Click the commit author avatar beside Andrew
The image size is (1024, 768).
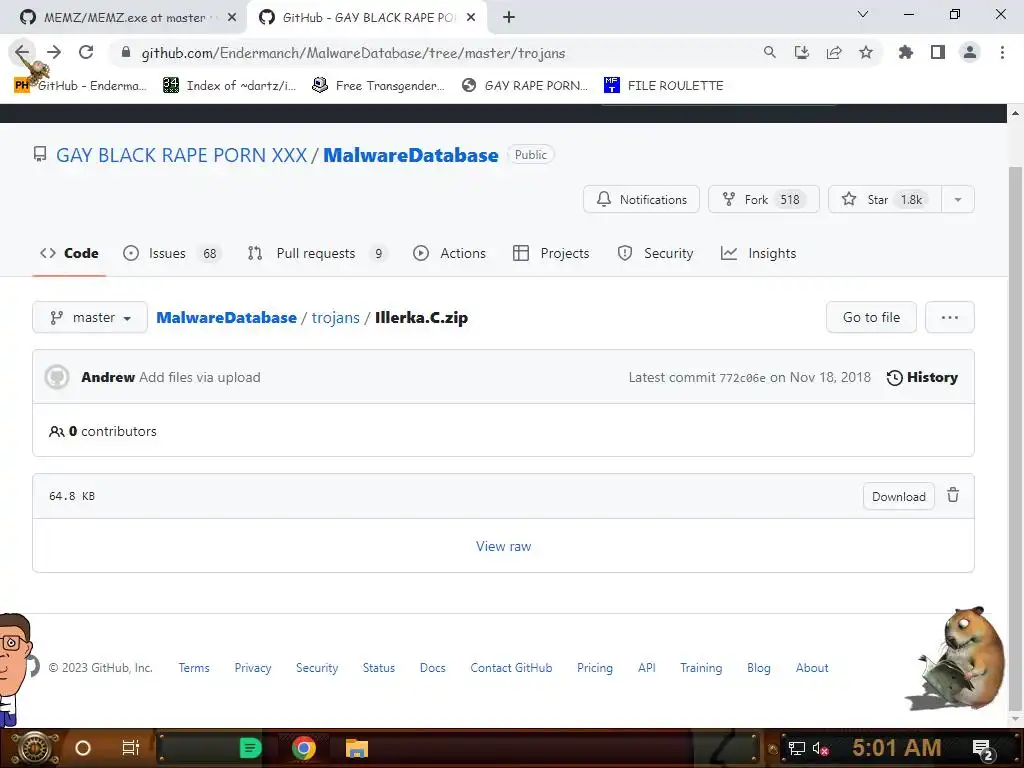tap(57, 377)
